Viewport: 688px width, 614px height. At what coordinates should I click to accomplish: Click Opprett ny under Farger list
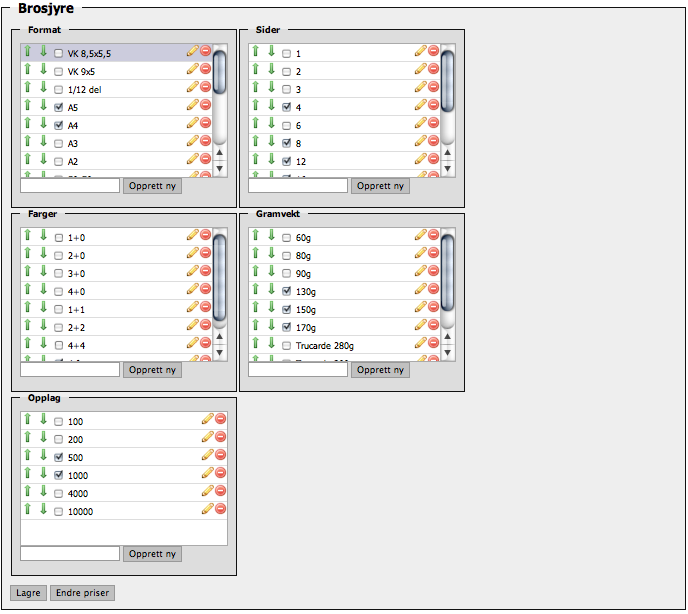(x=152, y=370)
